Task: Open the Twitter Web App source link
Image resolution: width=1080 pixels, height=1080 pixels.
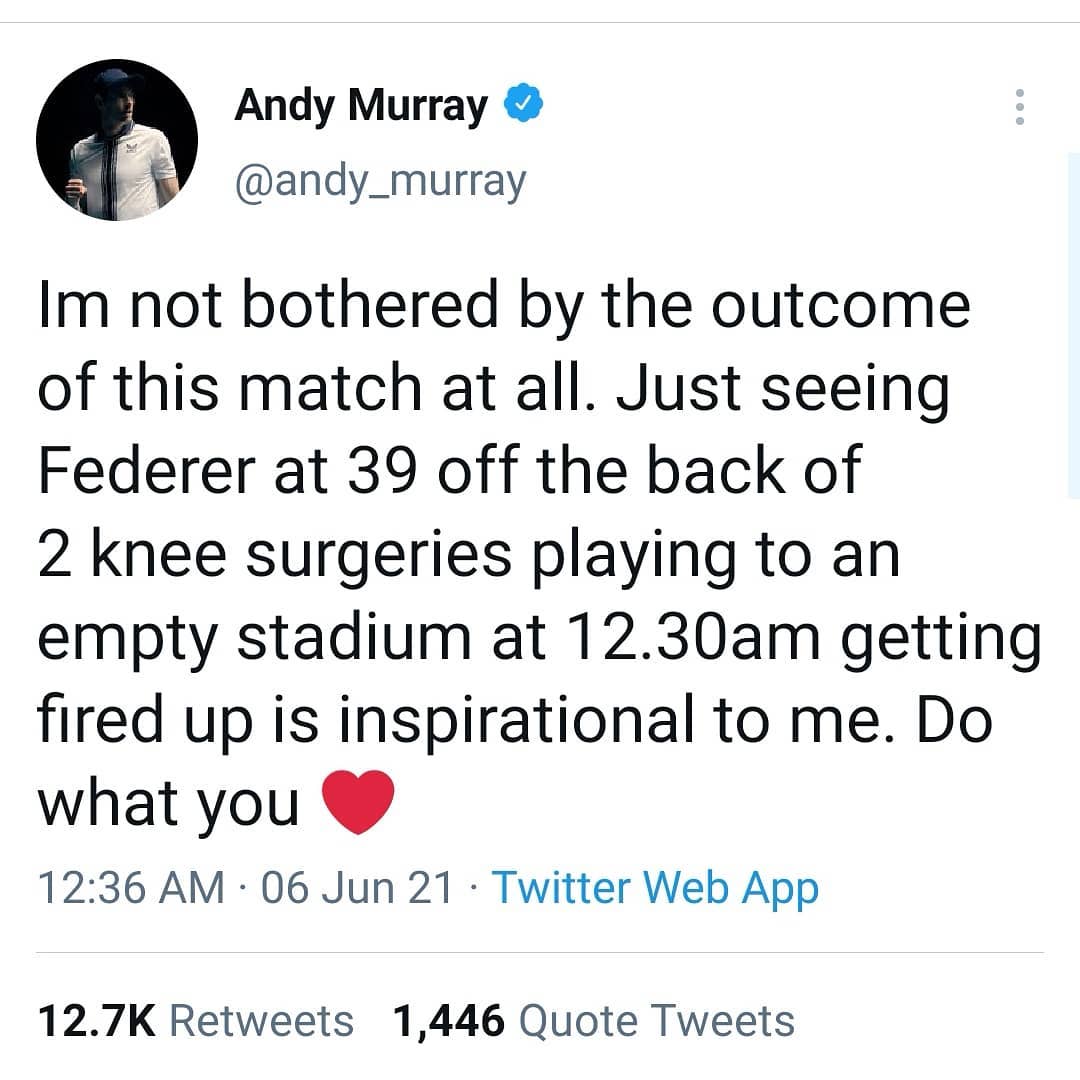Action: click(655, 887)
